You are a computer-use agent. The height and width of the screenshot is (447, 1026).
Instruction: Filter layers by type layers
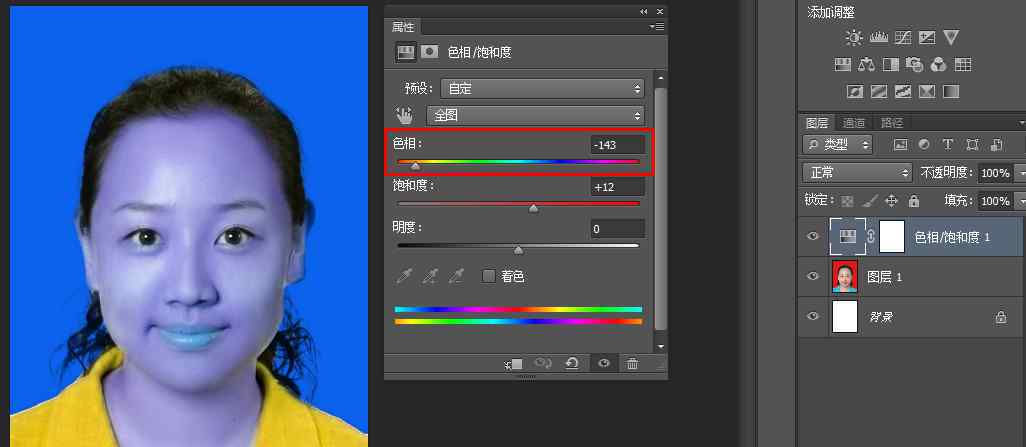(947, 145)
